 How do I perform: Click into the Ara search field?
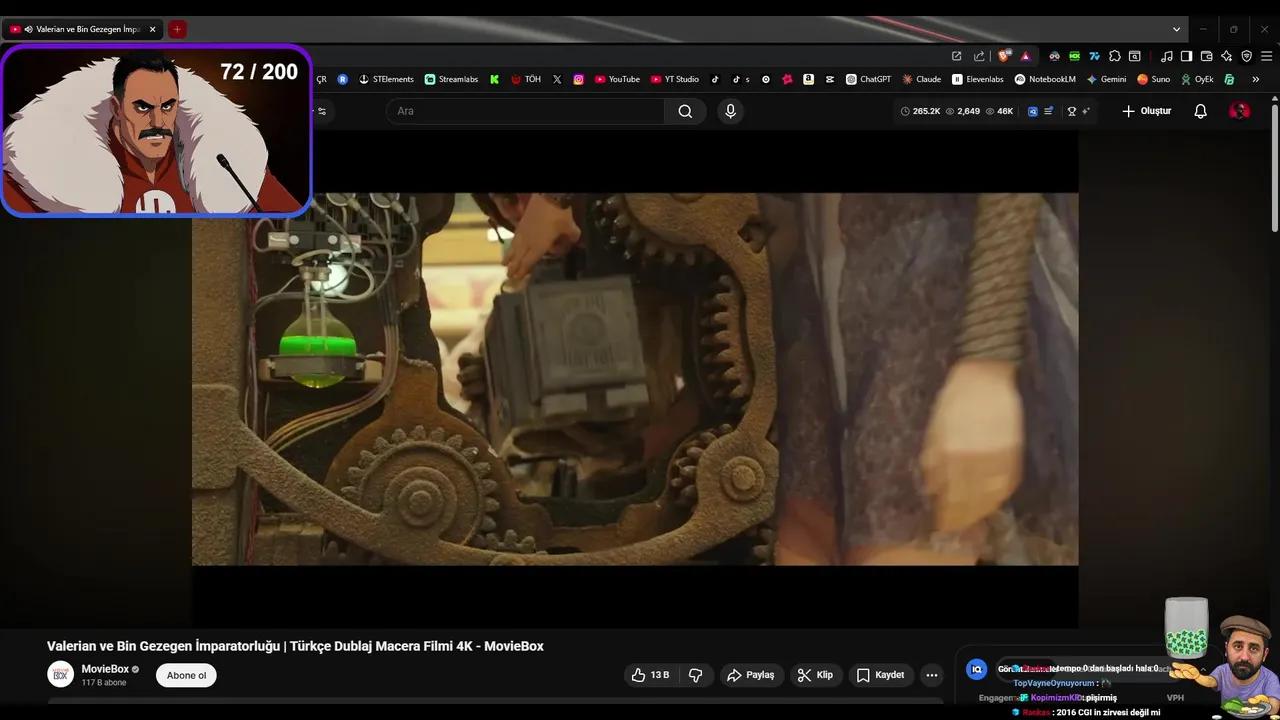525,111
